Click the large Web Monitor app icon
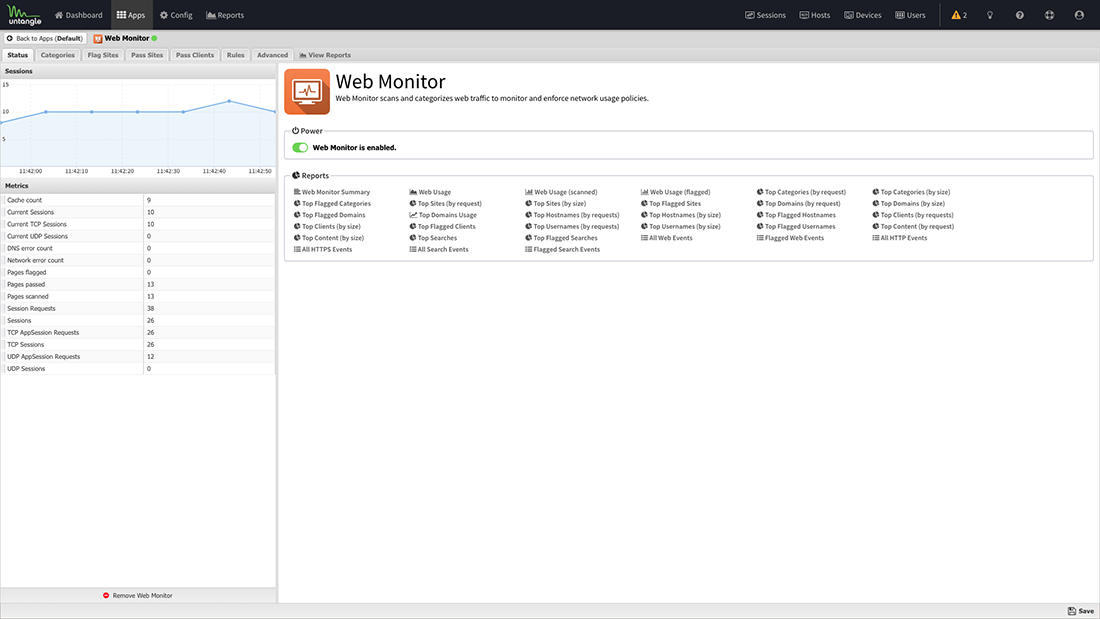The width and height of the screenshot is (1100, 619). click(x=307, y=91)
